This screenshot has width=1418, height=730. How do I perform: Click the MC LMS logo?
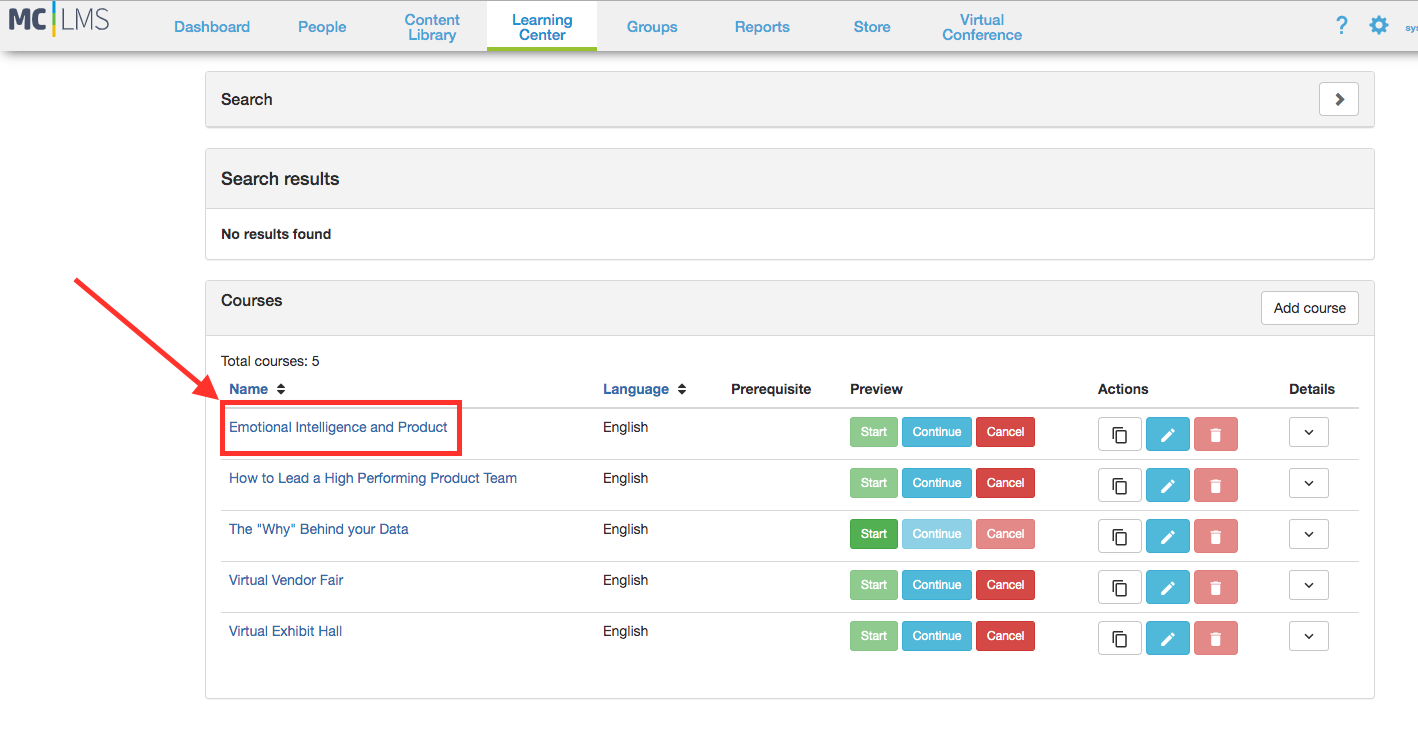59,20
